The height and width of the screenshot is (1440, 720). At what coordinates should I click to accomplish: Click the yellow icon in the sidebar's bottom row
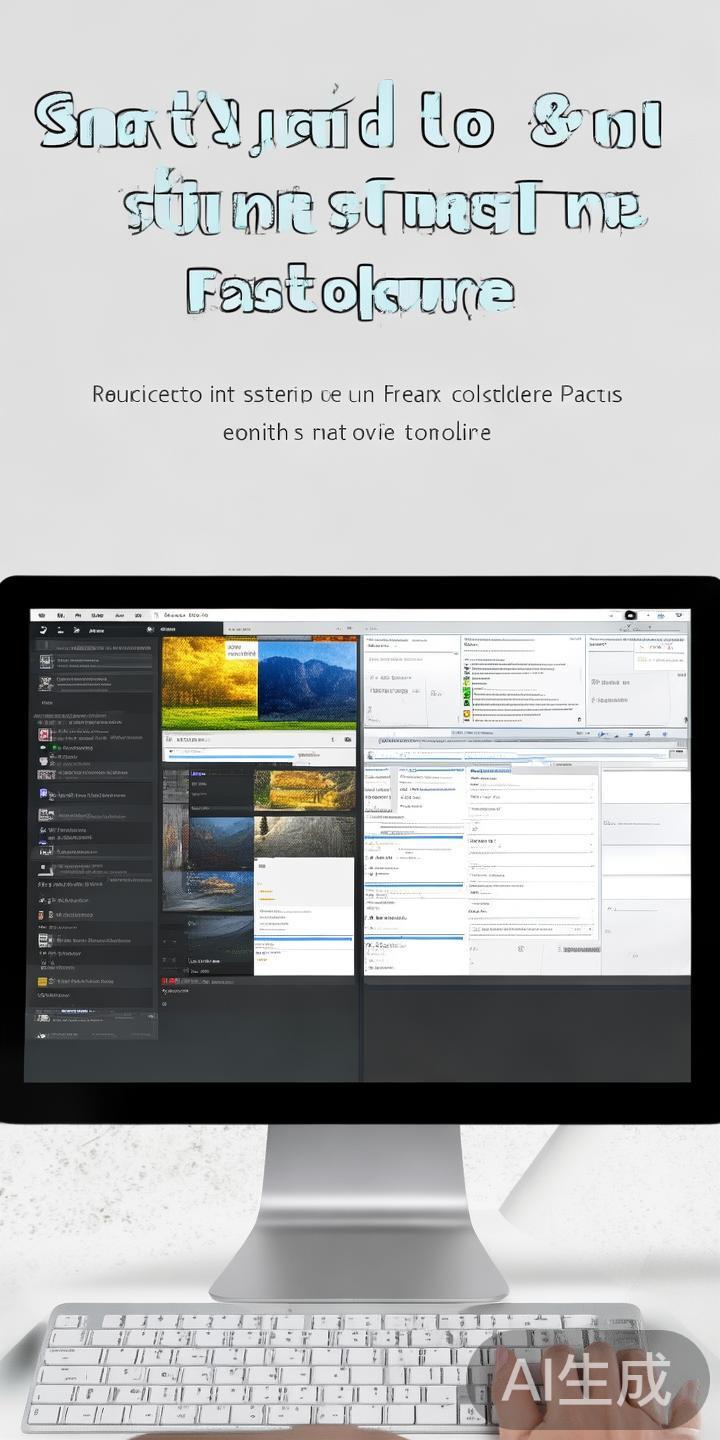[43, 982]
